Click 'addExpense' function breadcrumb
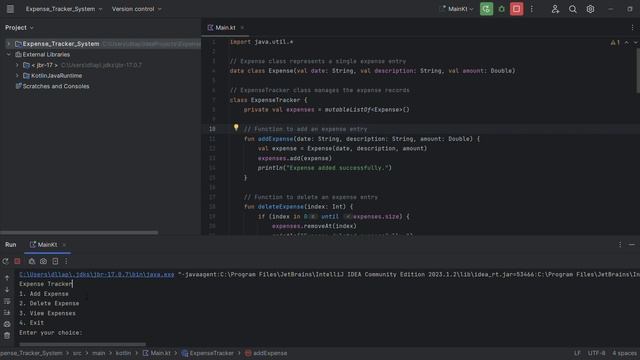 click(x=266, y=353)
